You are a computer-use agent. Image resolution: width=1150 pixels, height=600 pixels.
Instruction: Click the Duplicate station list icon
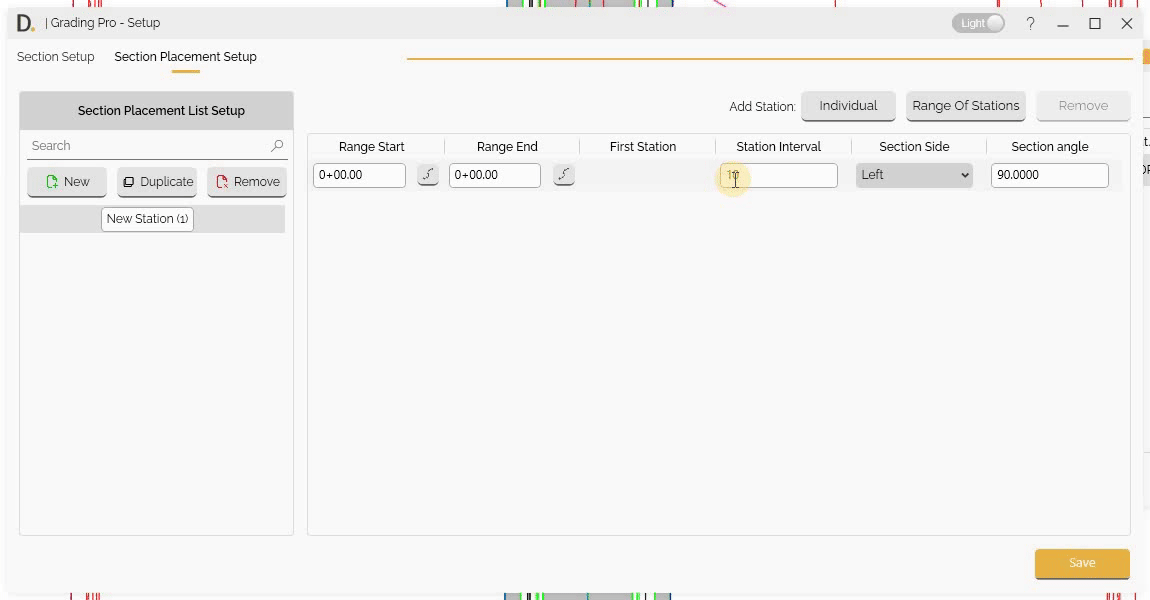pos(130,181)
